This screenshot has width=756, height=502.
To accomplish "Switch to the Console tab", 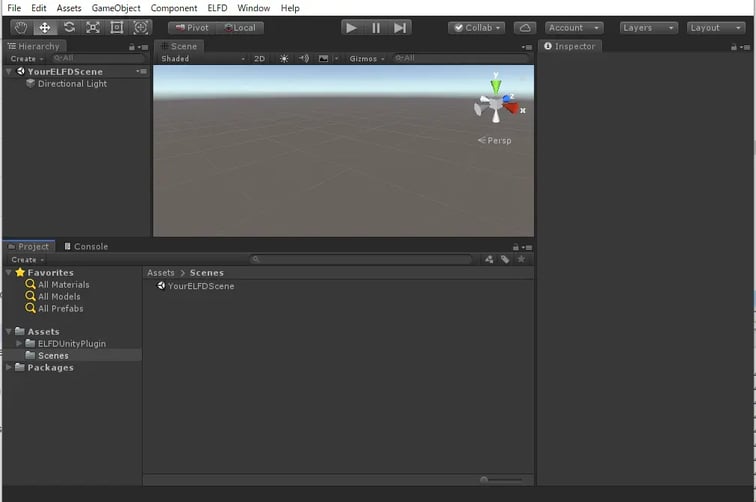I will tap(86, 246).
